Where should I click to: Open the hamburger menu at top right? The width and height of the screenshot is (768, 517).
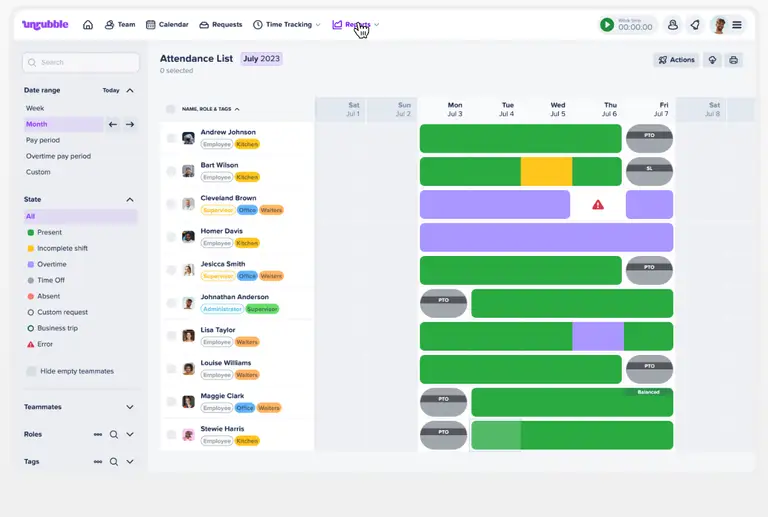737,25
